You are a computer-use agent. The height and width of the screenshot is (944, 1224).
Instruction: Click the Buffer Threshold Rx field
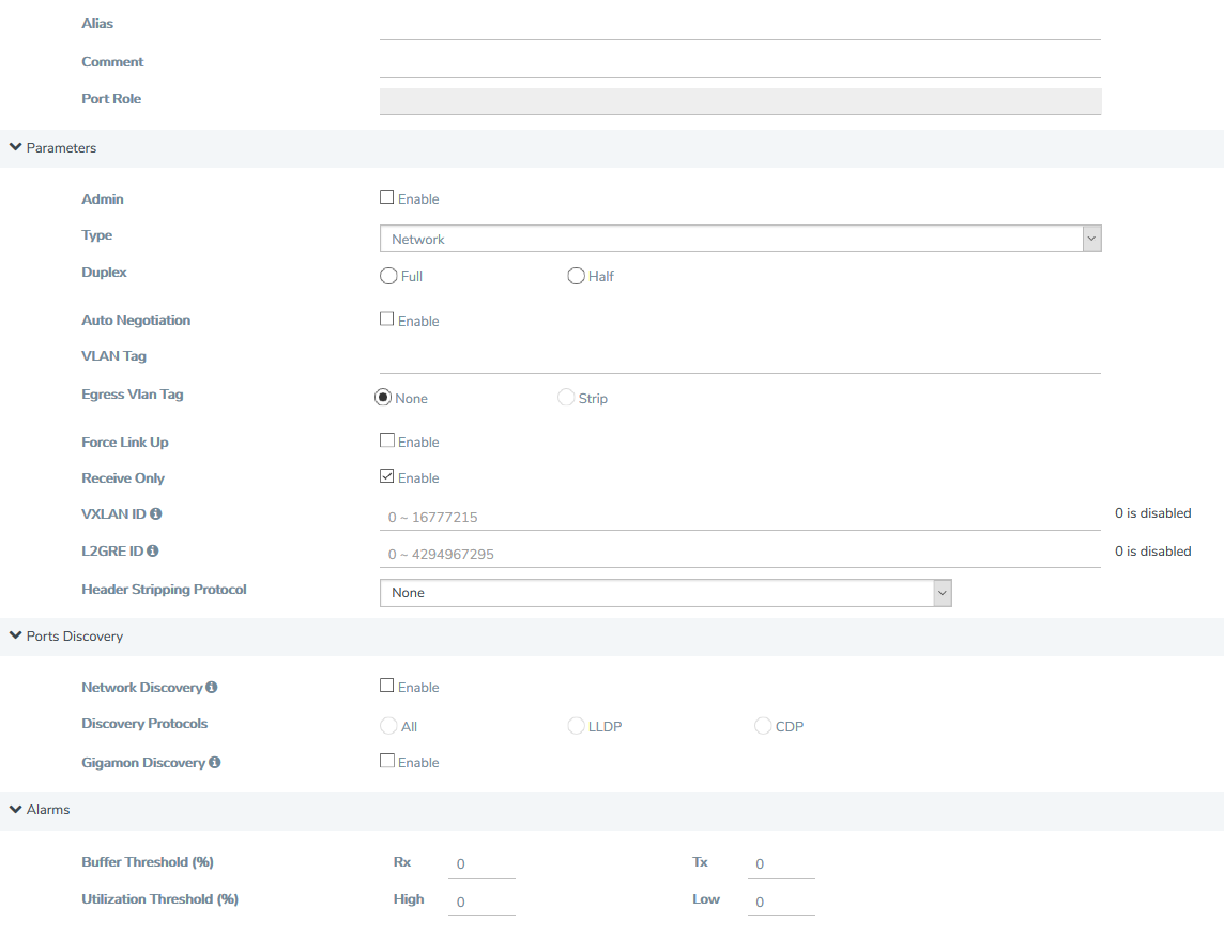481,864
